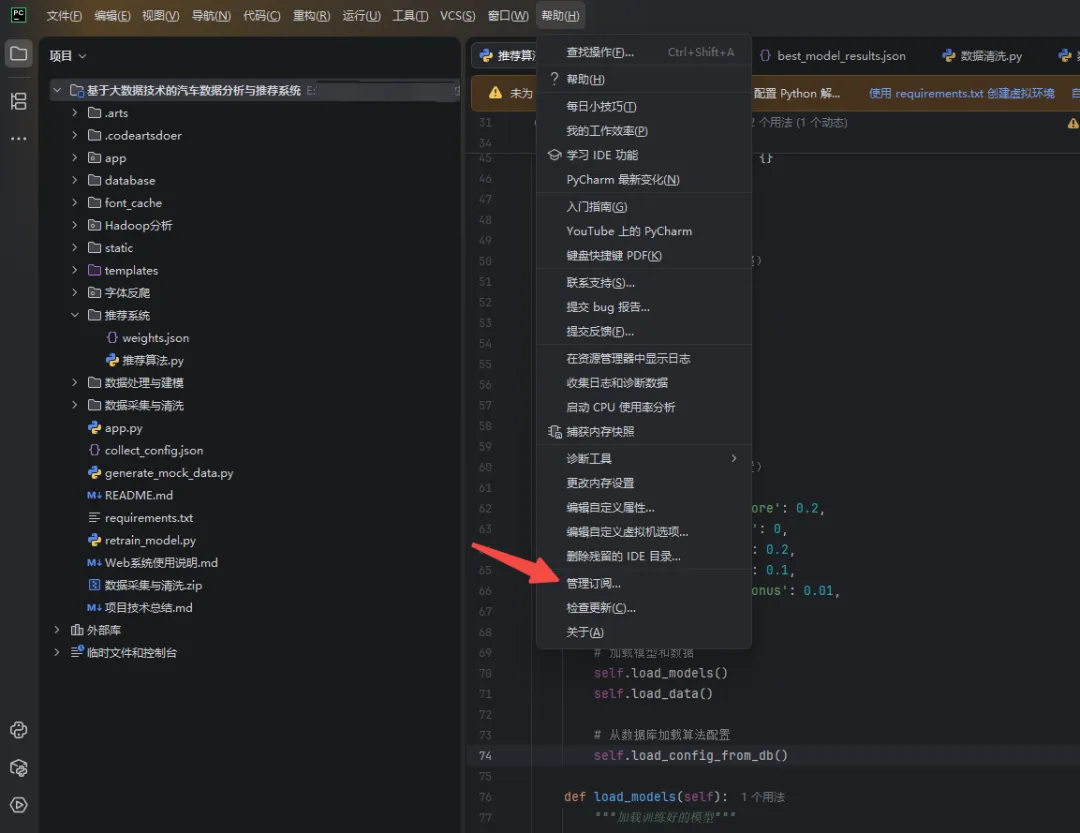Select the font_cache folder
Viewport: 1080px width, 833px height.
(x=133, y=203)
